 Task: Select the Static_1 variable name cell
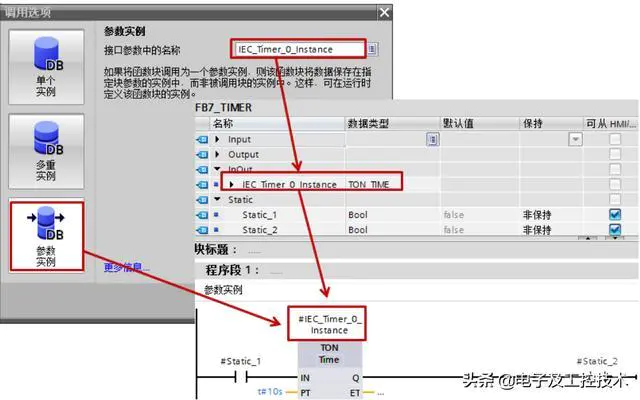pos(260,215)
